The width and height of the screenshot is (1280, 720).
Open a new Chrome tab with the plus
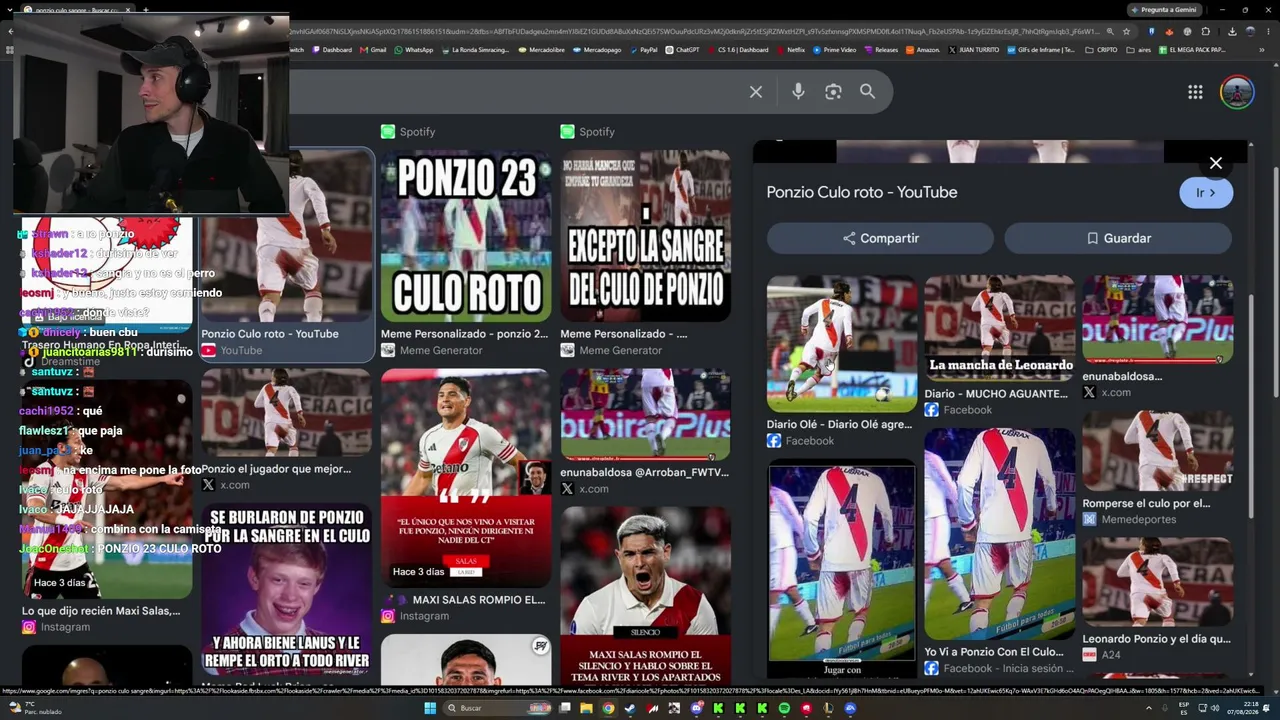click(x=146, y=10)
